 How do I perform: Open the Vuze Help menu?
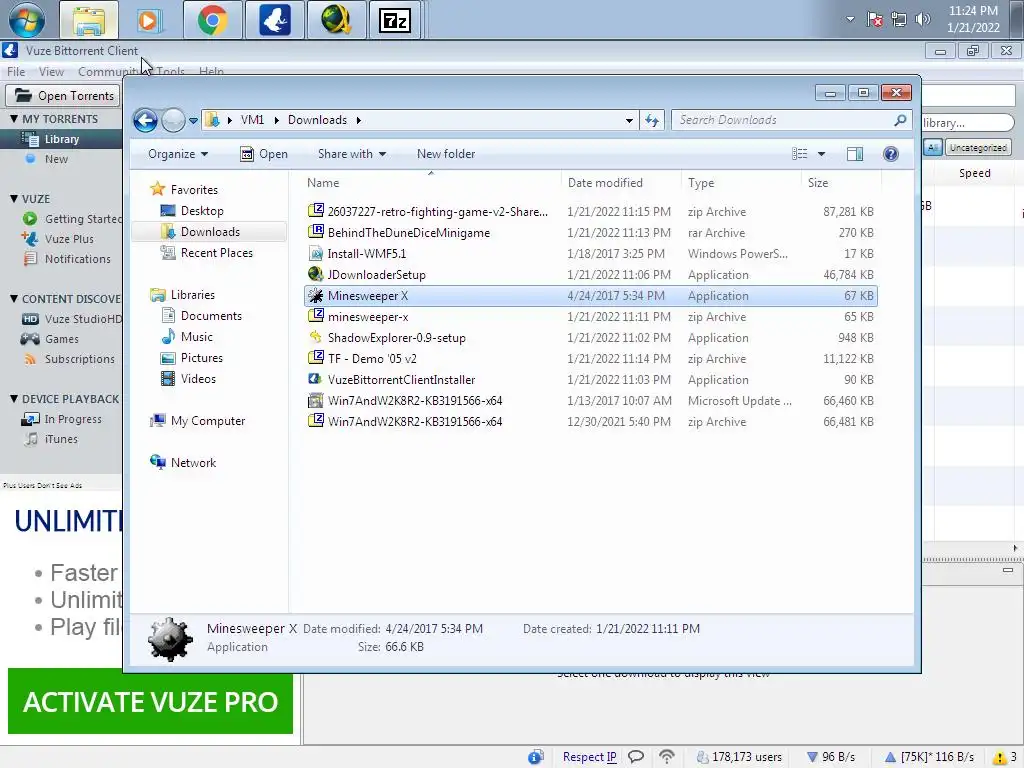tap(211, 72)
